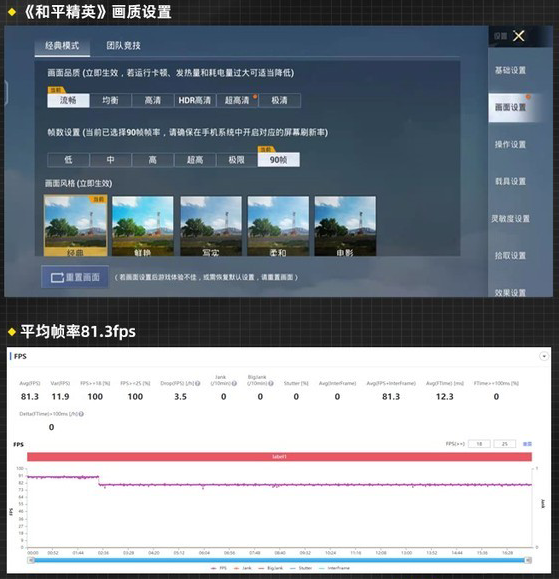
Task: Click help icon beside BigJank (/10min)
Action: pyautogui.click(x=271, y=384)
